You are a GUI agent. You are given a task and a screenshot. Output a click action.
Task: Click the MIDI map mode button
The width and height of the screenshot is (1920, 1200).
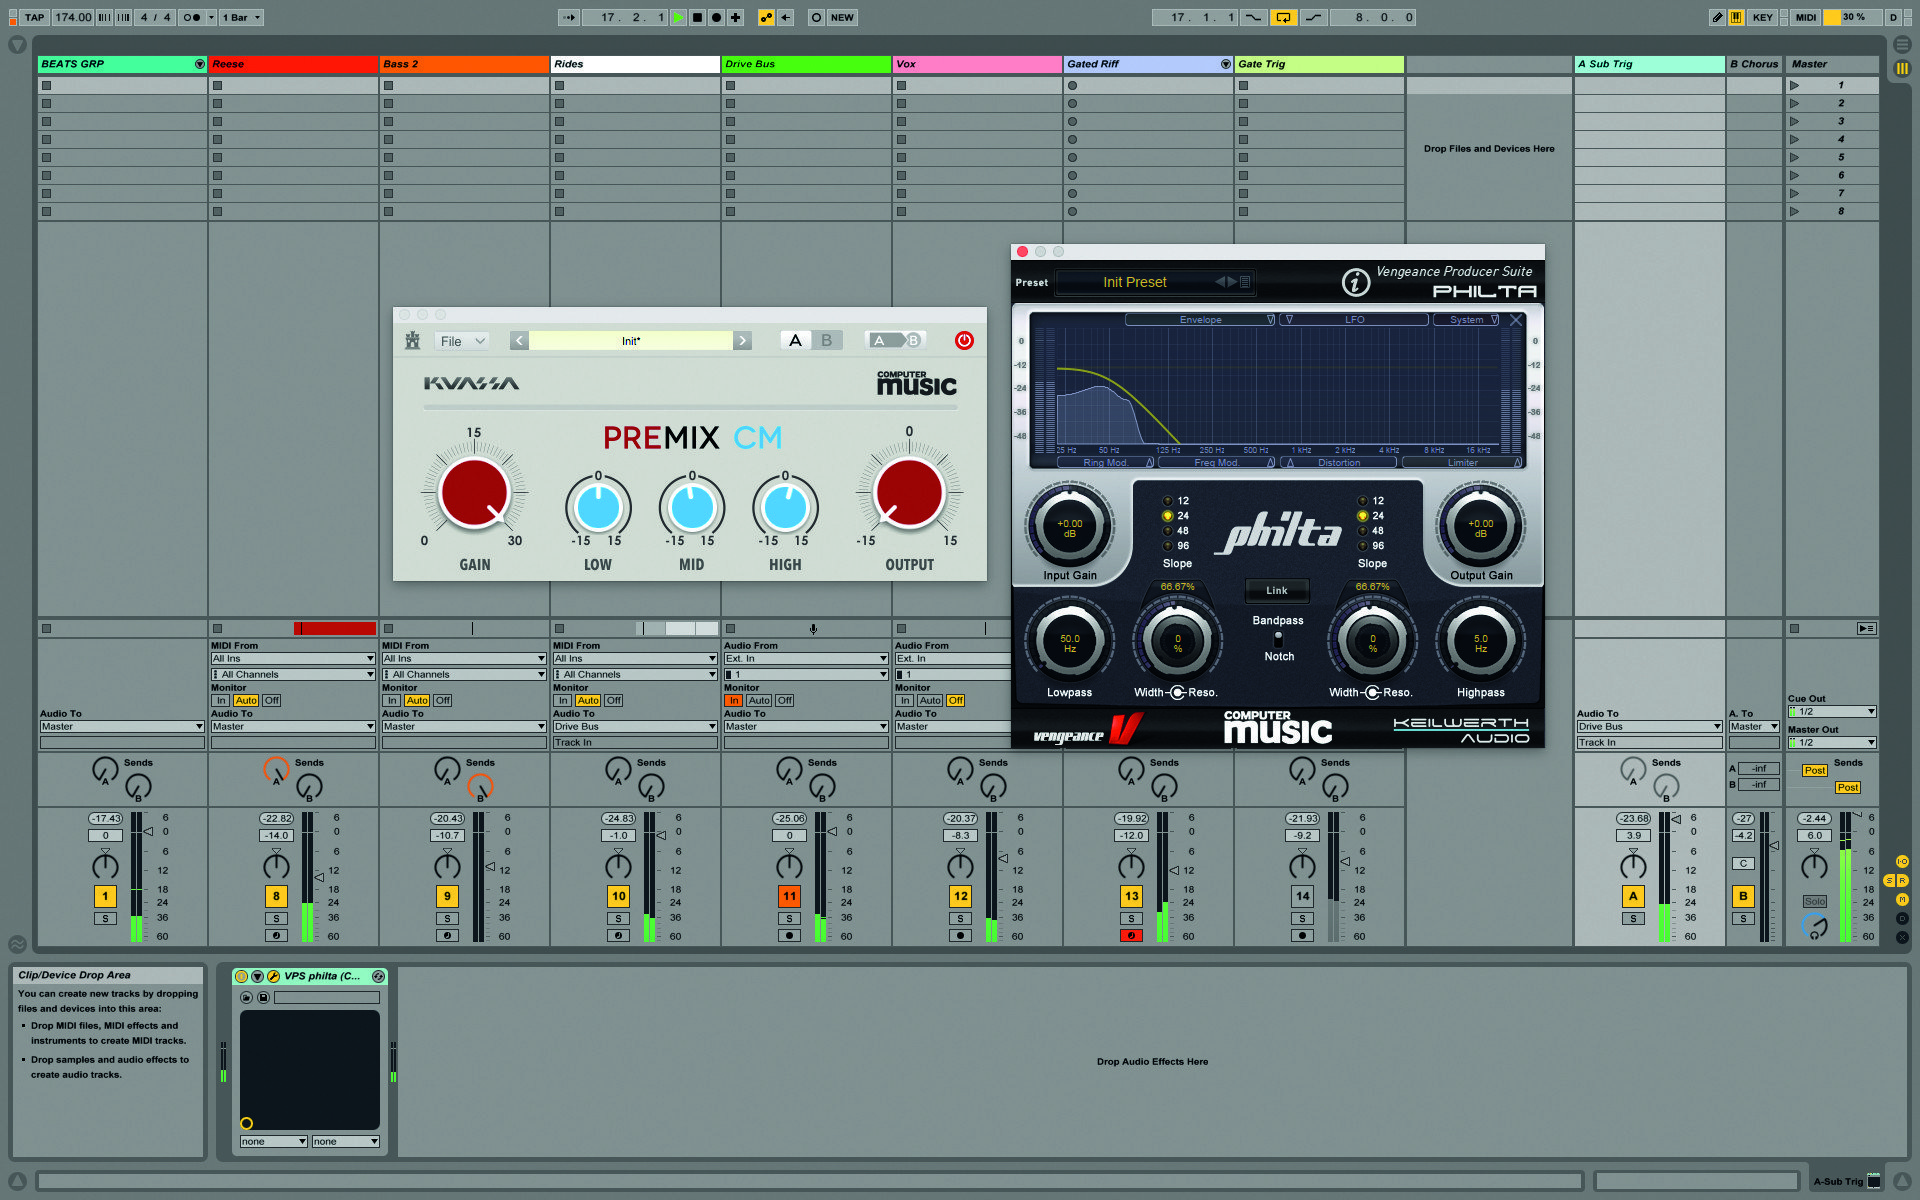click(1806, 17)
